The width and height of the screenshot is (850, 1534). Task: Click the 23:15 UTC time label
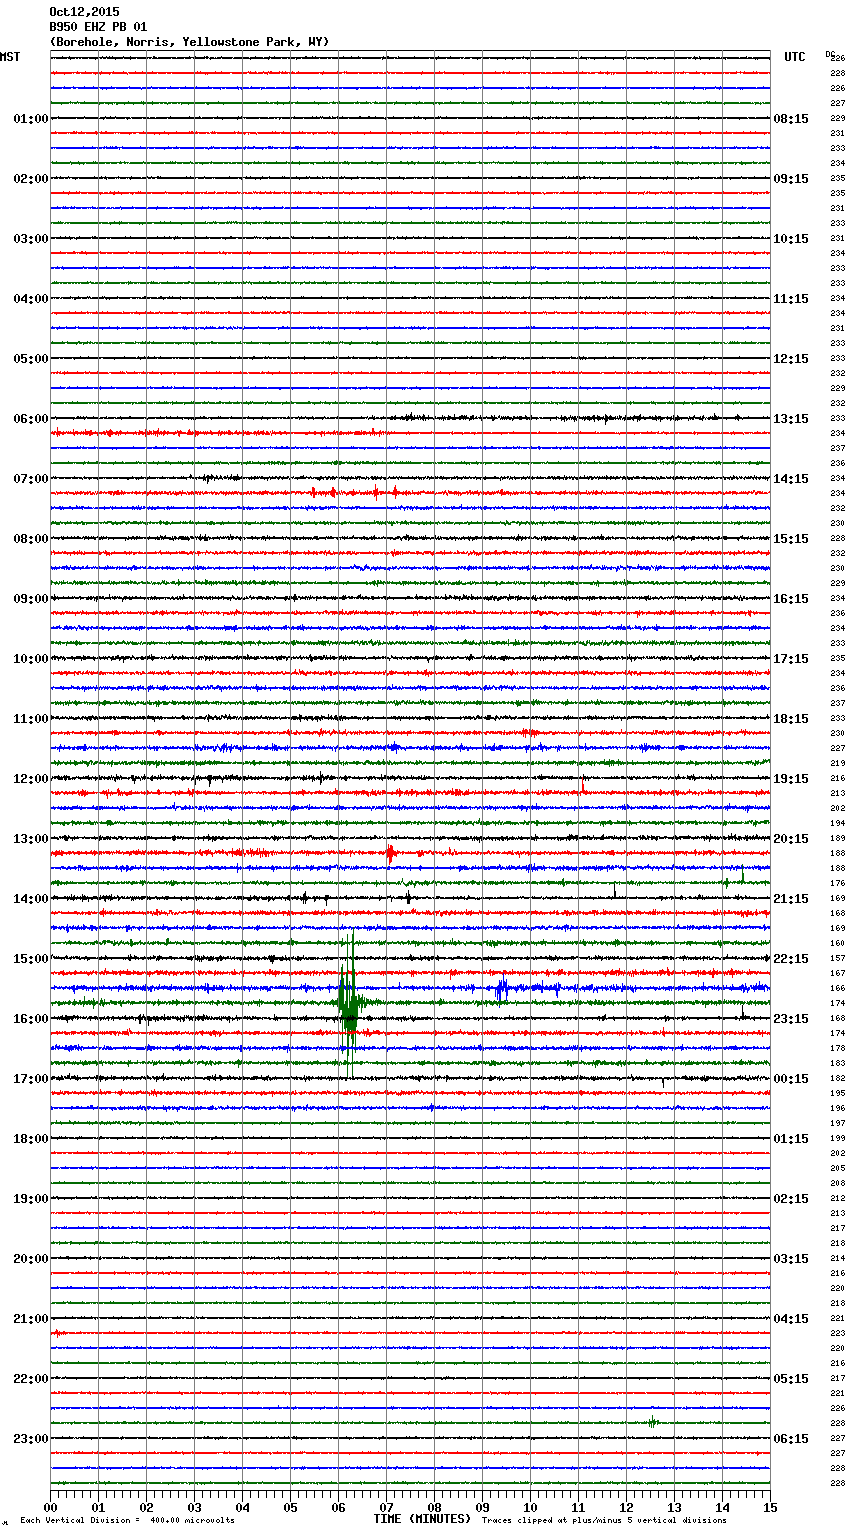click(x=791, y=1019)
